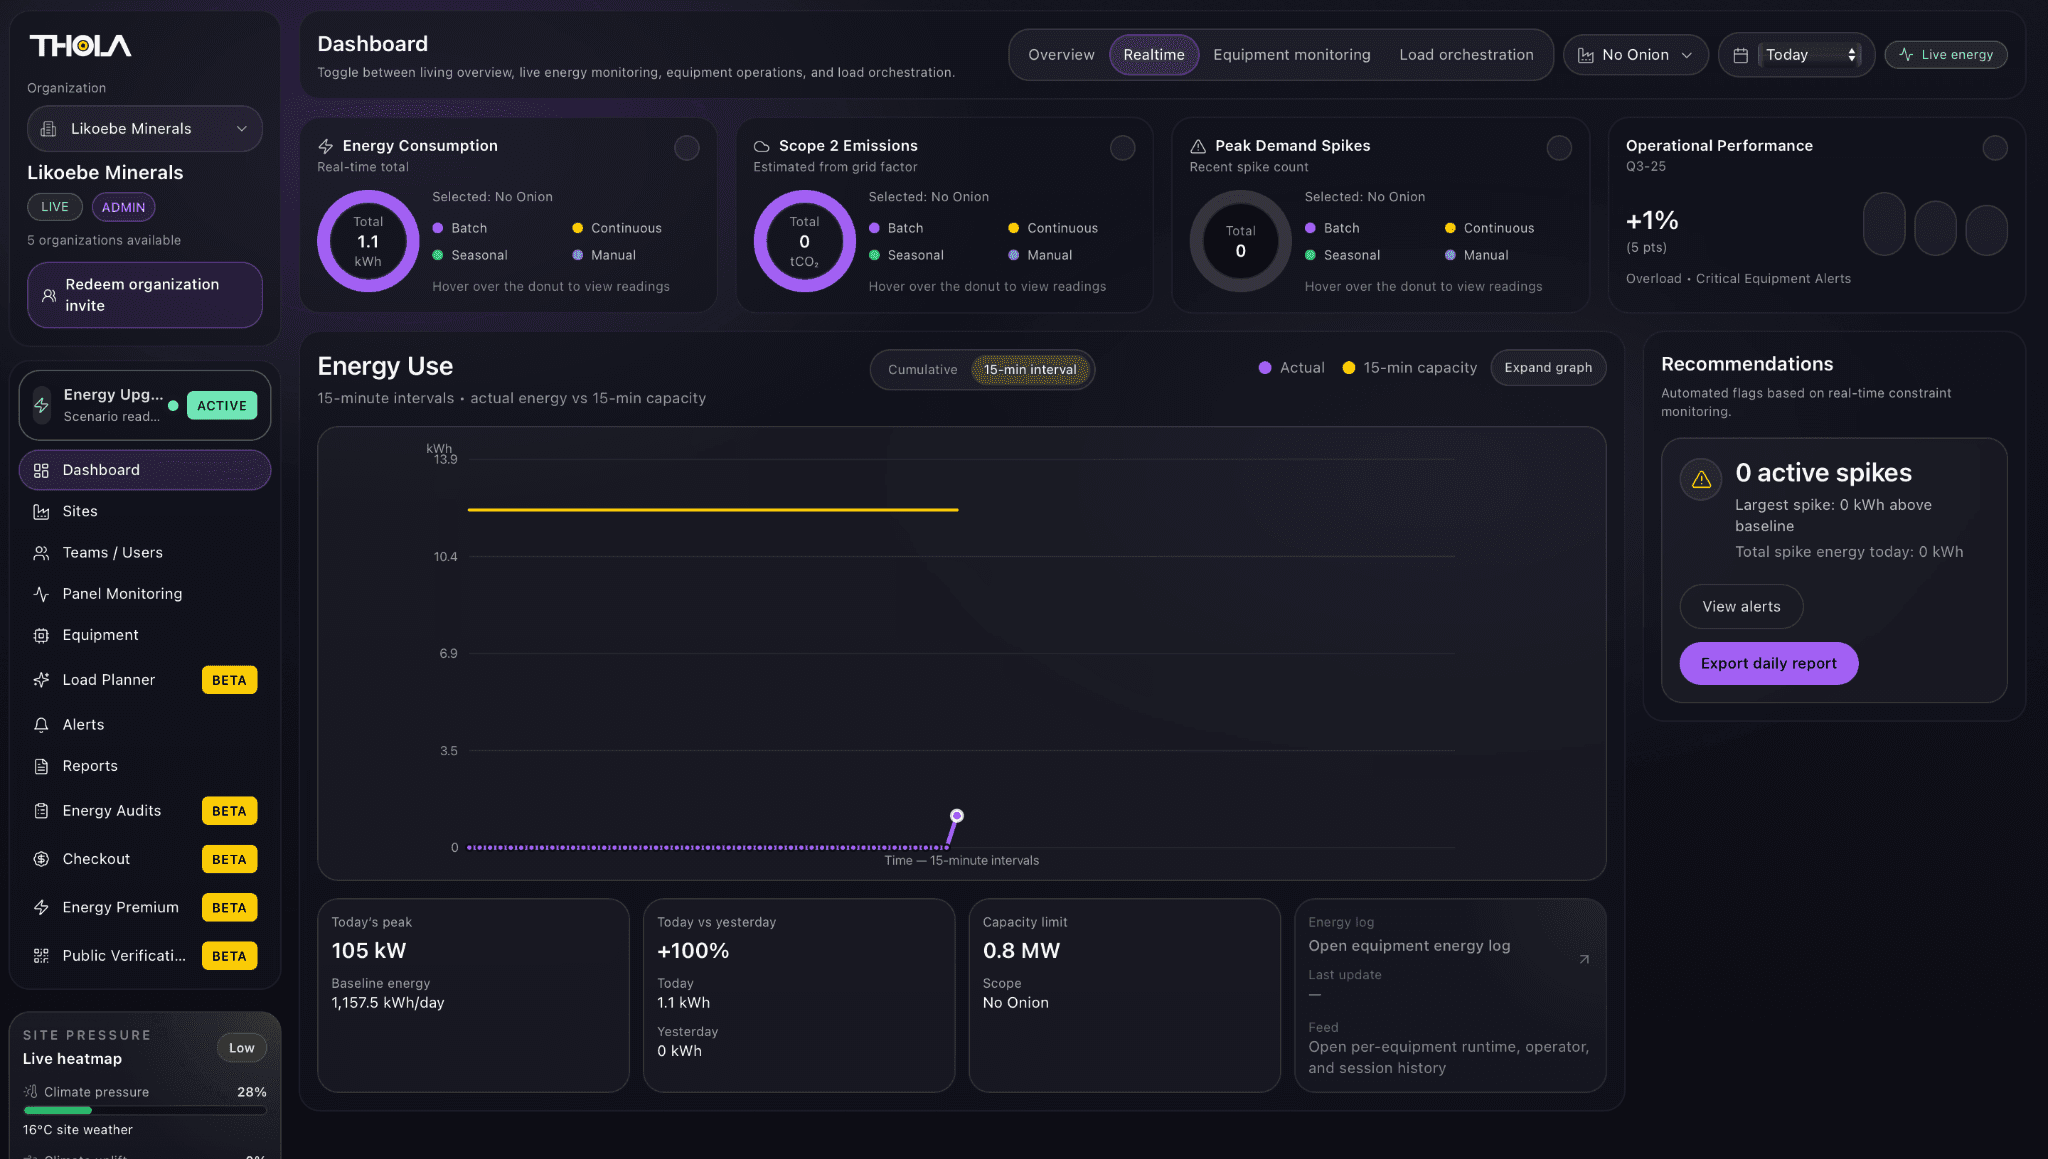The width and height of the screenshot is (2048, 1159).
Task: Click the yellow 15-min capacity line
Action: [713, 510]
